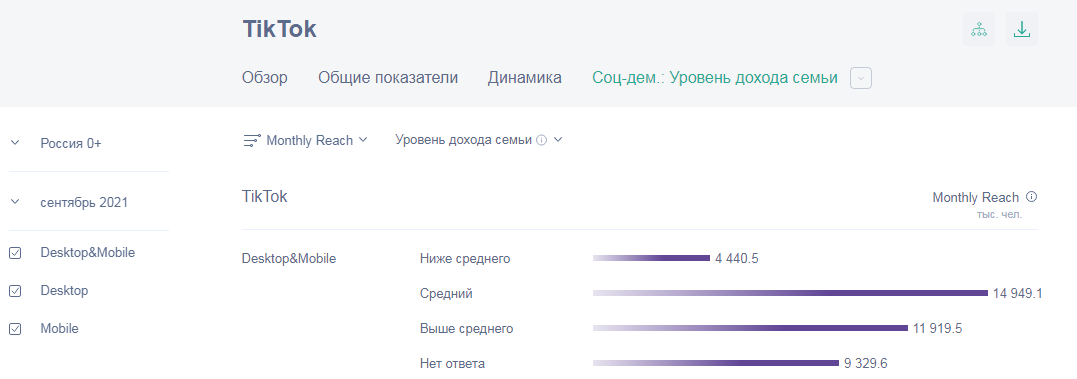This screenshot has height=379, width=1077.
Task: Expand the сентябрь 2021 period selector
Action: [x=15, y=202]
